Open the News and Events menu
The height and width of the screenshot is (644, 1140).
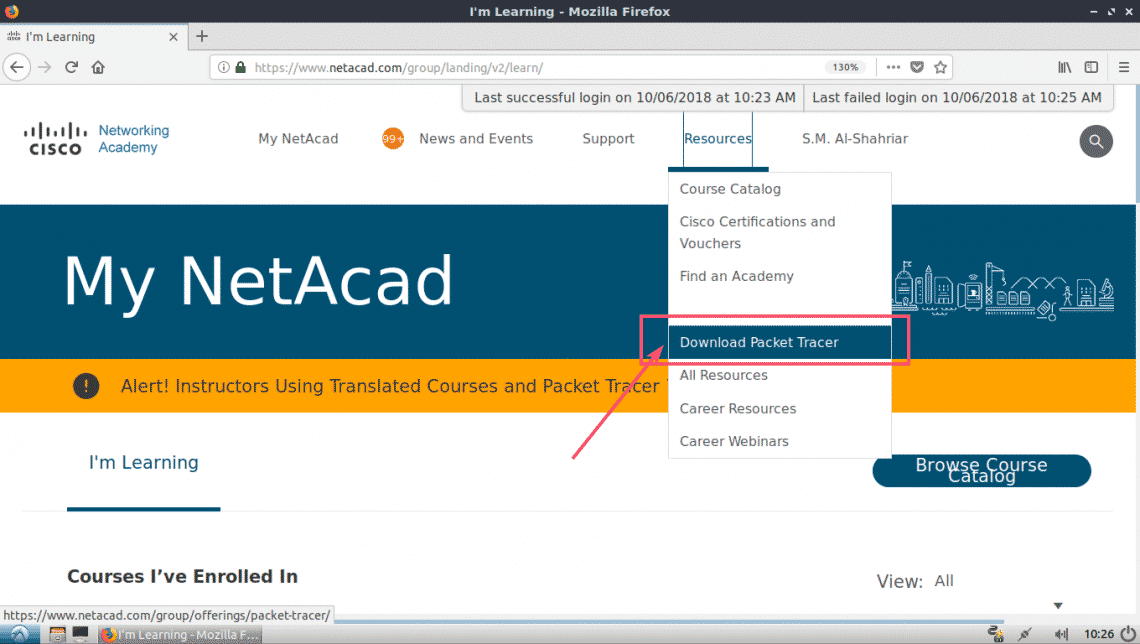475,139
